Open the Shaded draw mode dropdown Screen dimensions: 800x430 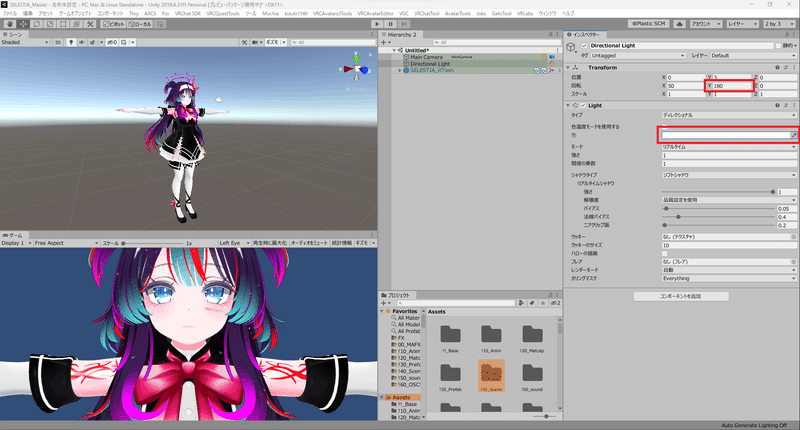pos(24,42)
